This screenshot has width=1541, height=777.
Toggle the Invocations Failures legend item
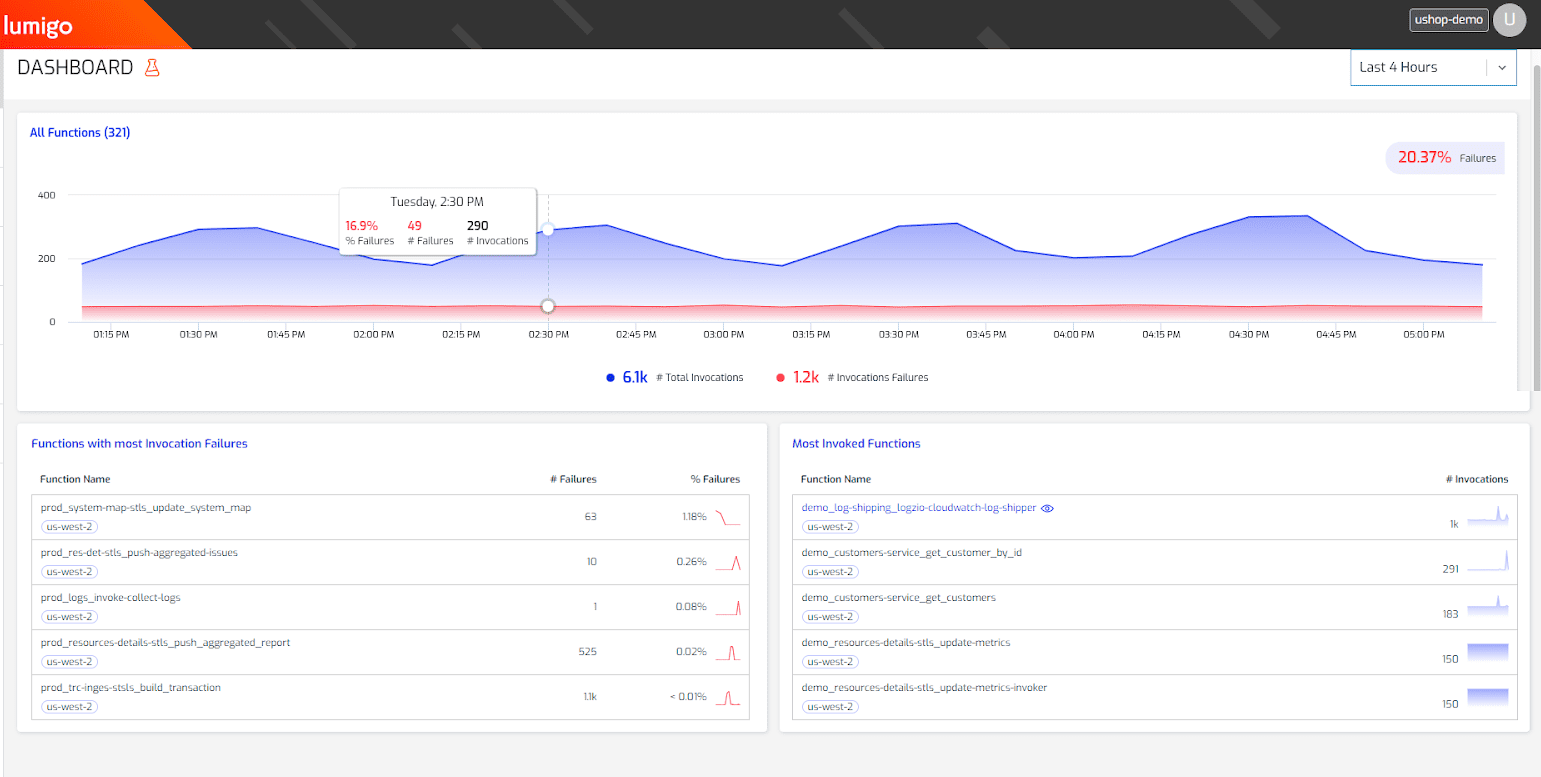[x=853, y=377]
